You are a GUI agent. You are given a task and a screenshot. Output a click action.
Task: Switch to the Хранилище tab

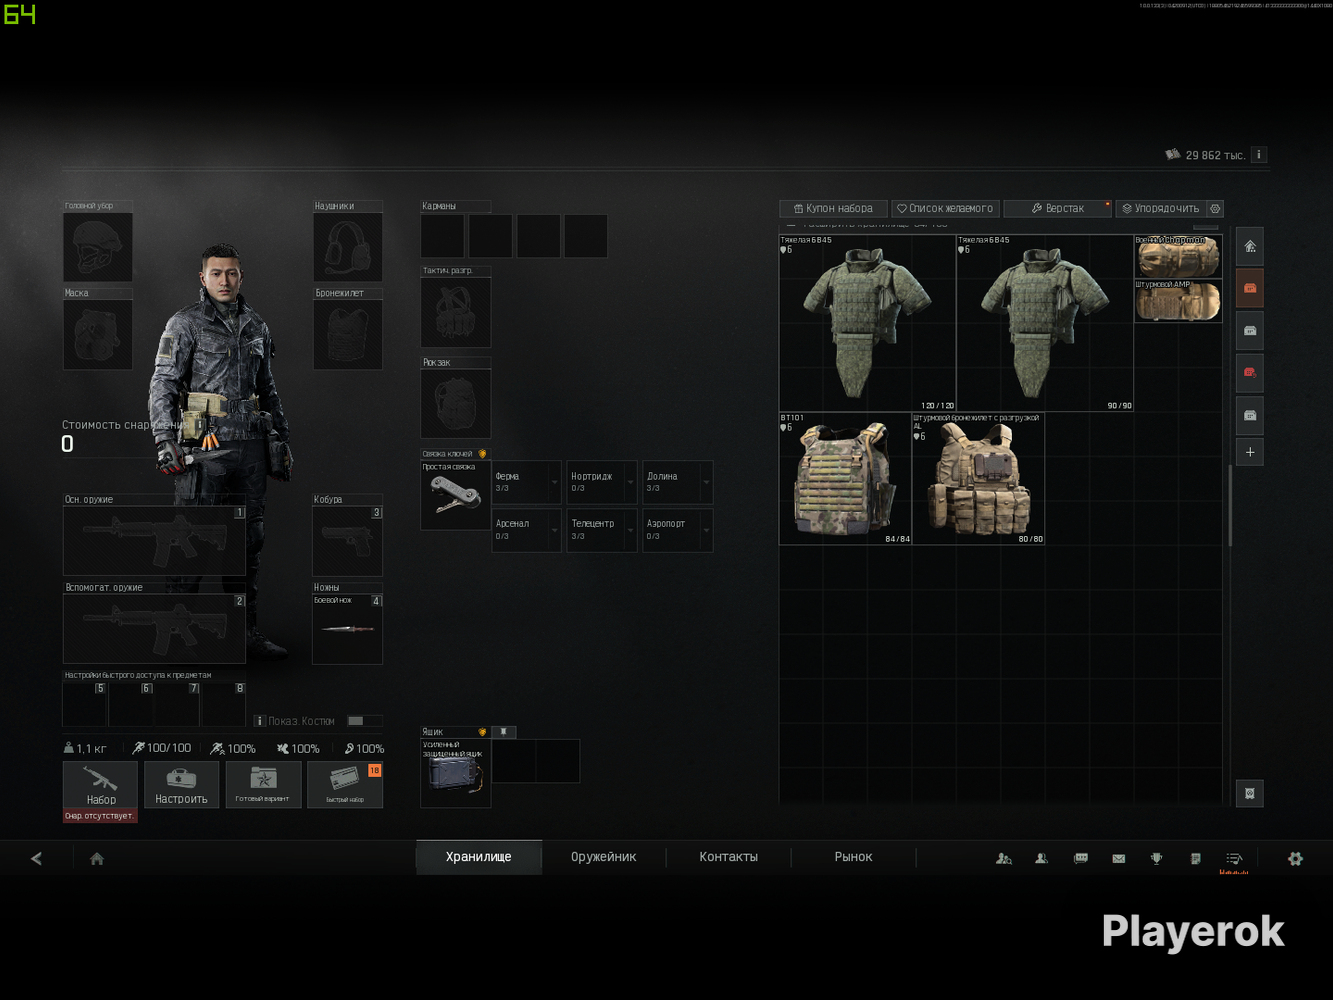click(x=479, y=857)
